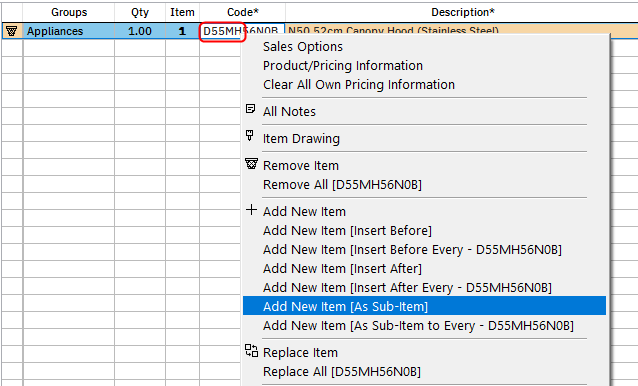Click the highlighted Add New Item [As Sub-Item] entry
The height and width of the screenshot is (386, 638).
[x=424, y=306]
